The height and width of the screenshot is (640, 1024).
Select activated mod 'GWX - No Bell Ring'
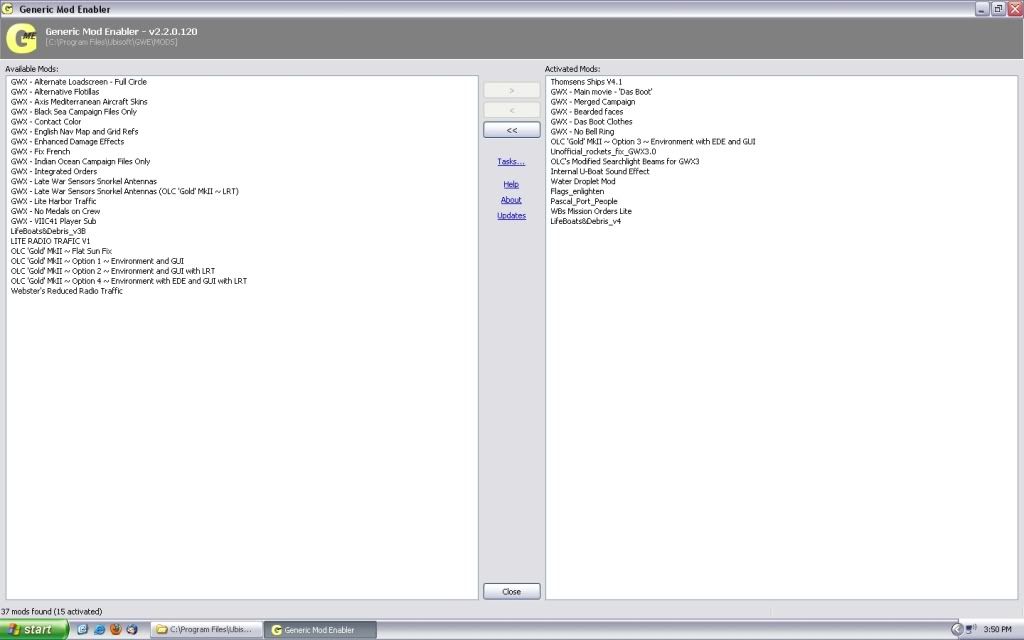[x=583, y=131]
